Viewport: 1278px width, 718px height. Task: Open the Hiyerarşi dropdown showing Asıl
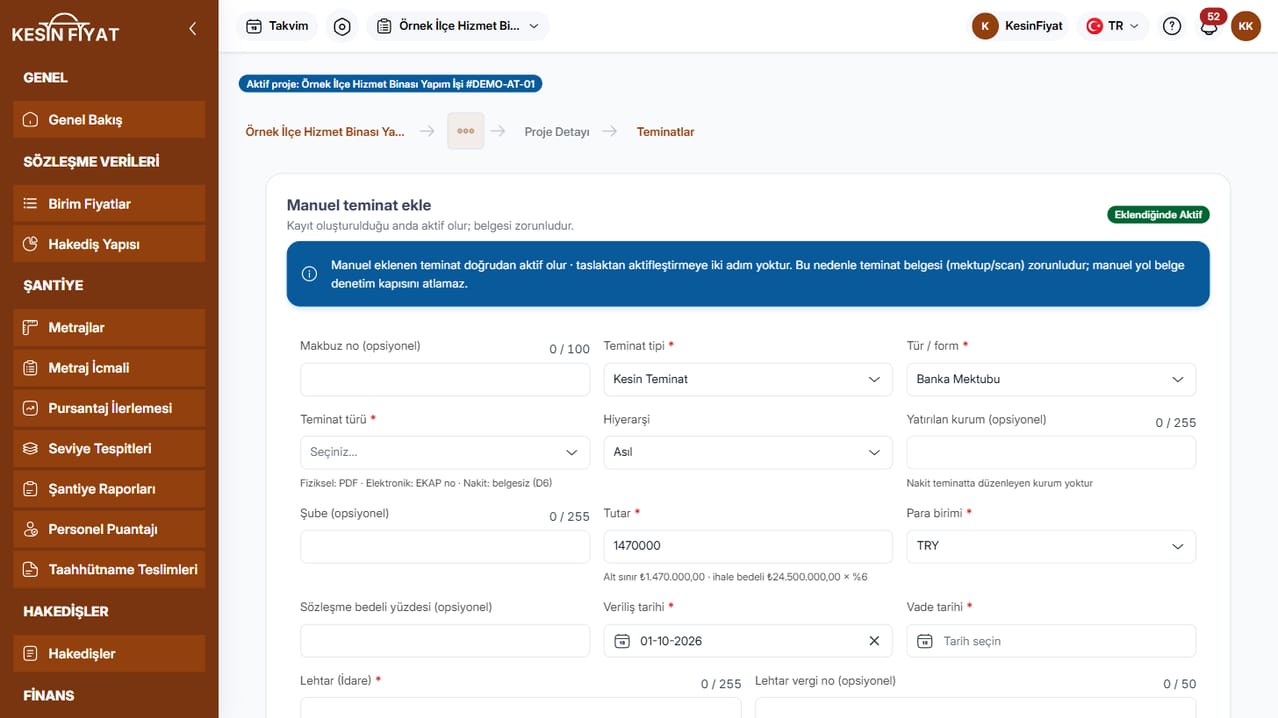(748, 452)
